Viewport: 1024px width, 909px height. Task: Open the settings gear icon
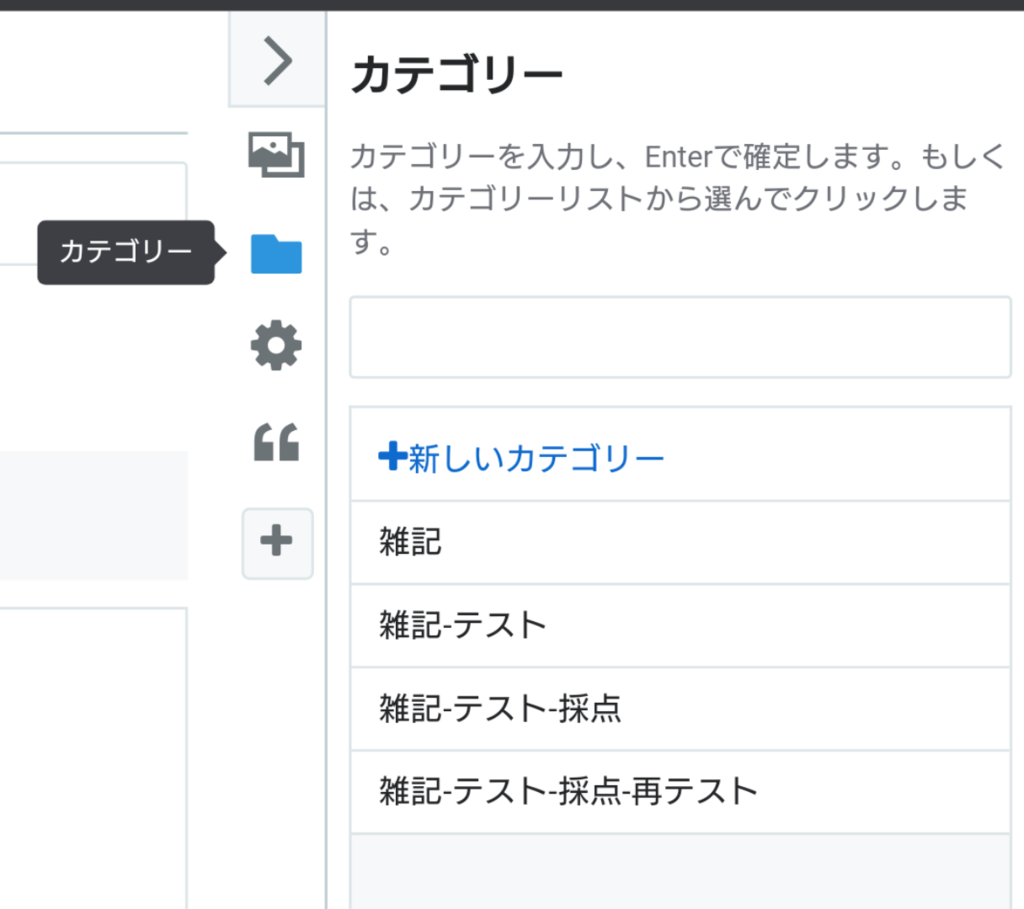277,344
